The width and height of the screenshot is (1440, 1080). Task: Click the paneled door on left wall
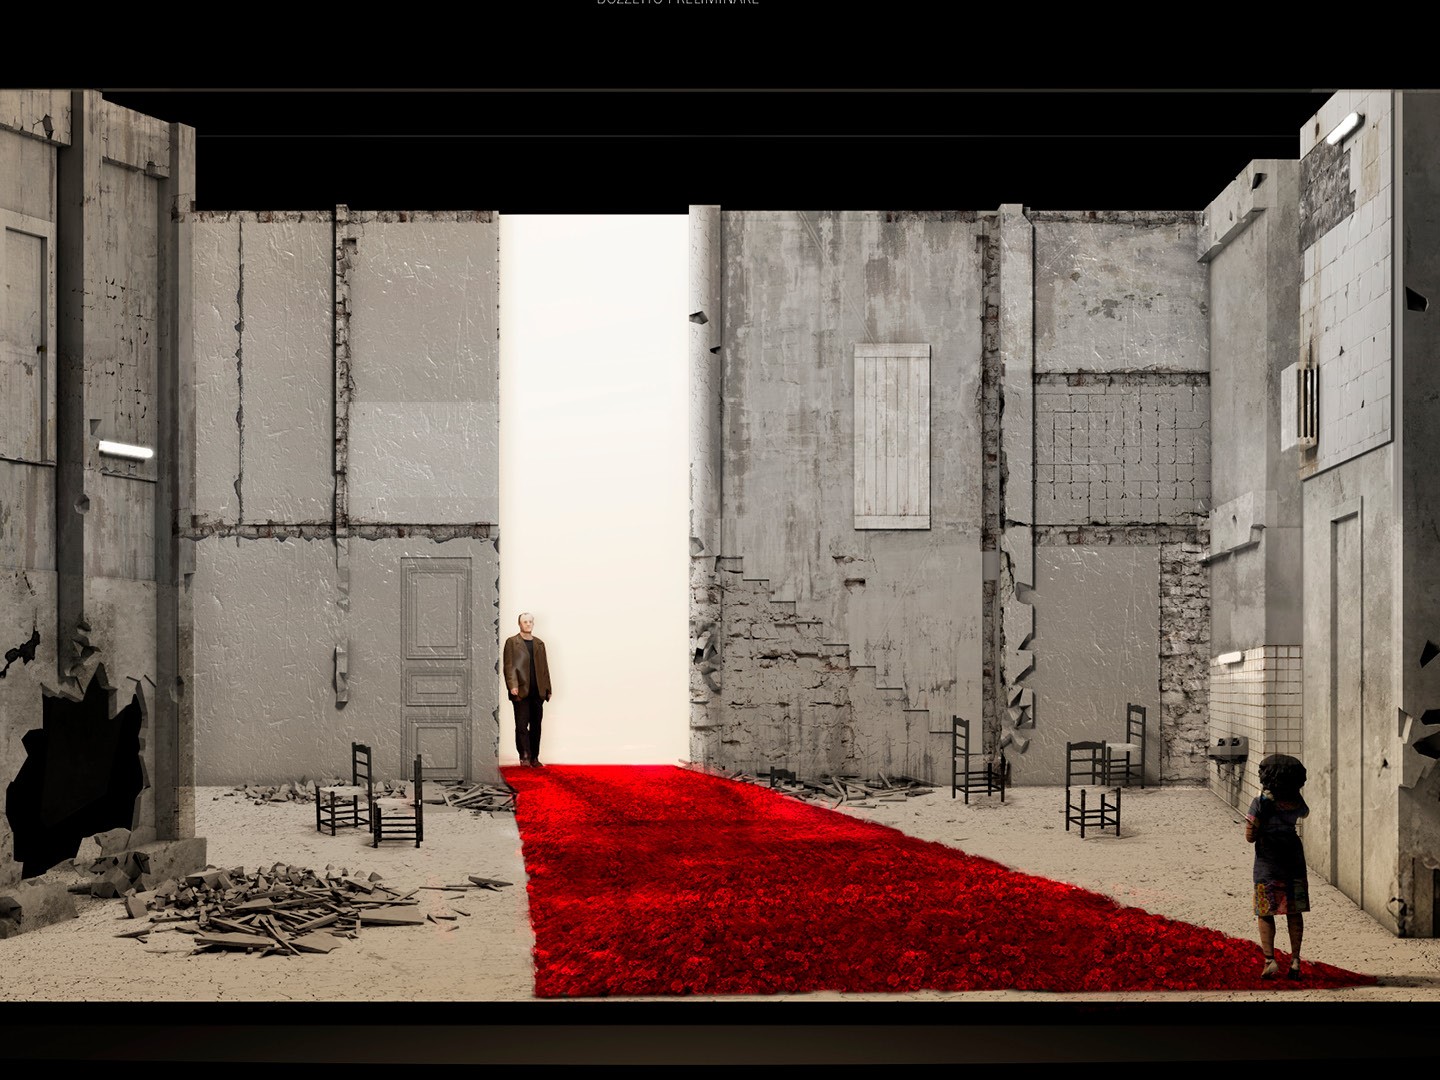[x=436, y=668]
